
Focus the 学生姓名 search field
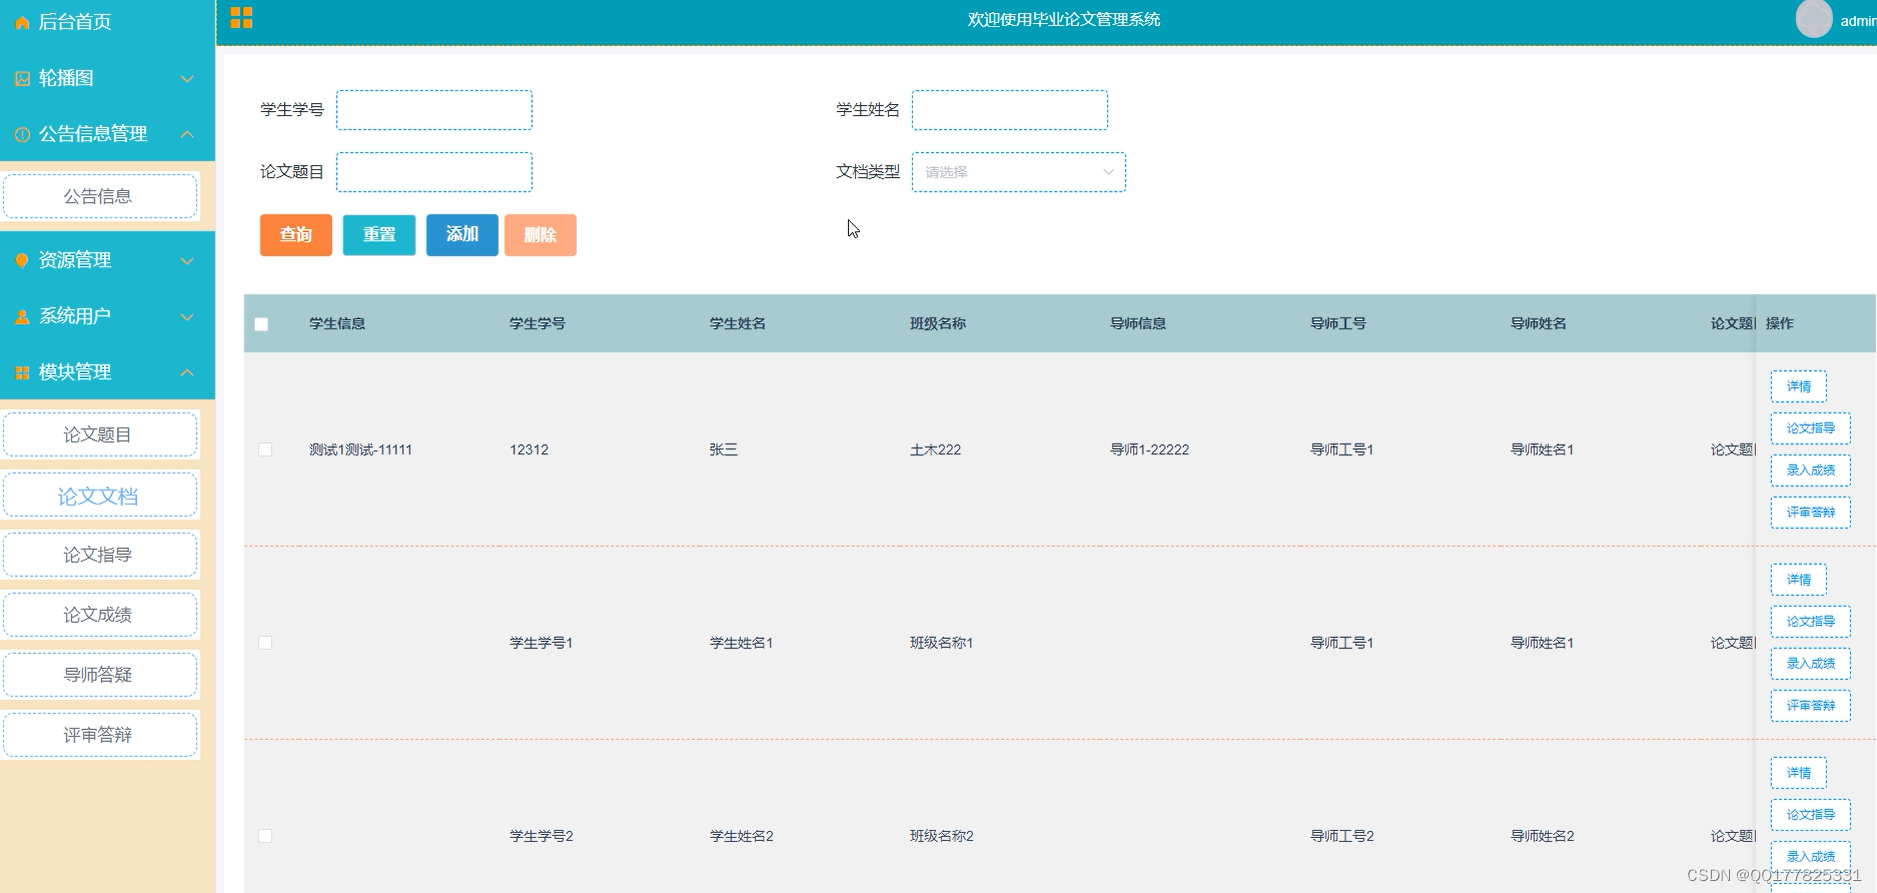pyautogui.click(x=1010, y=110)
